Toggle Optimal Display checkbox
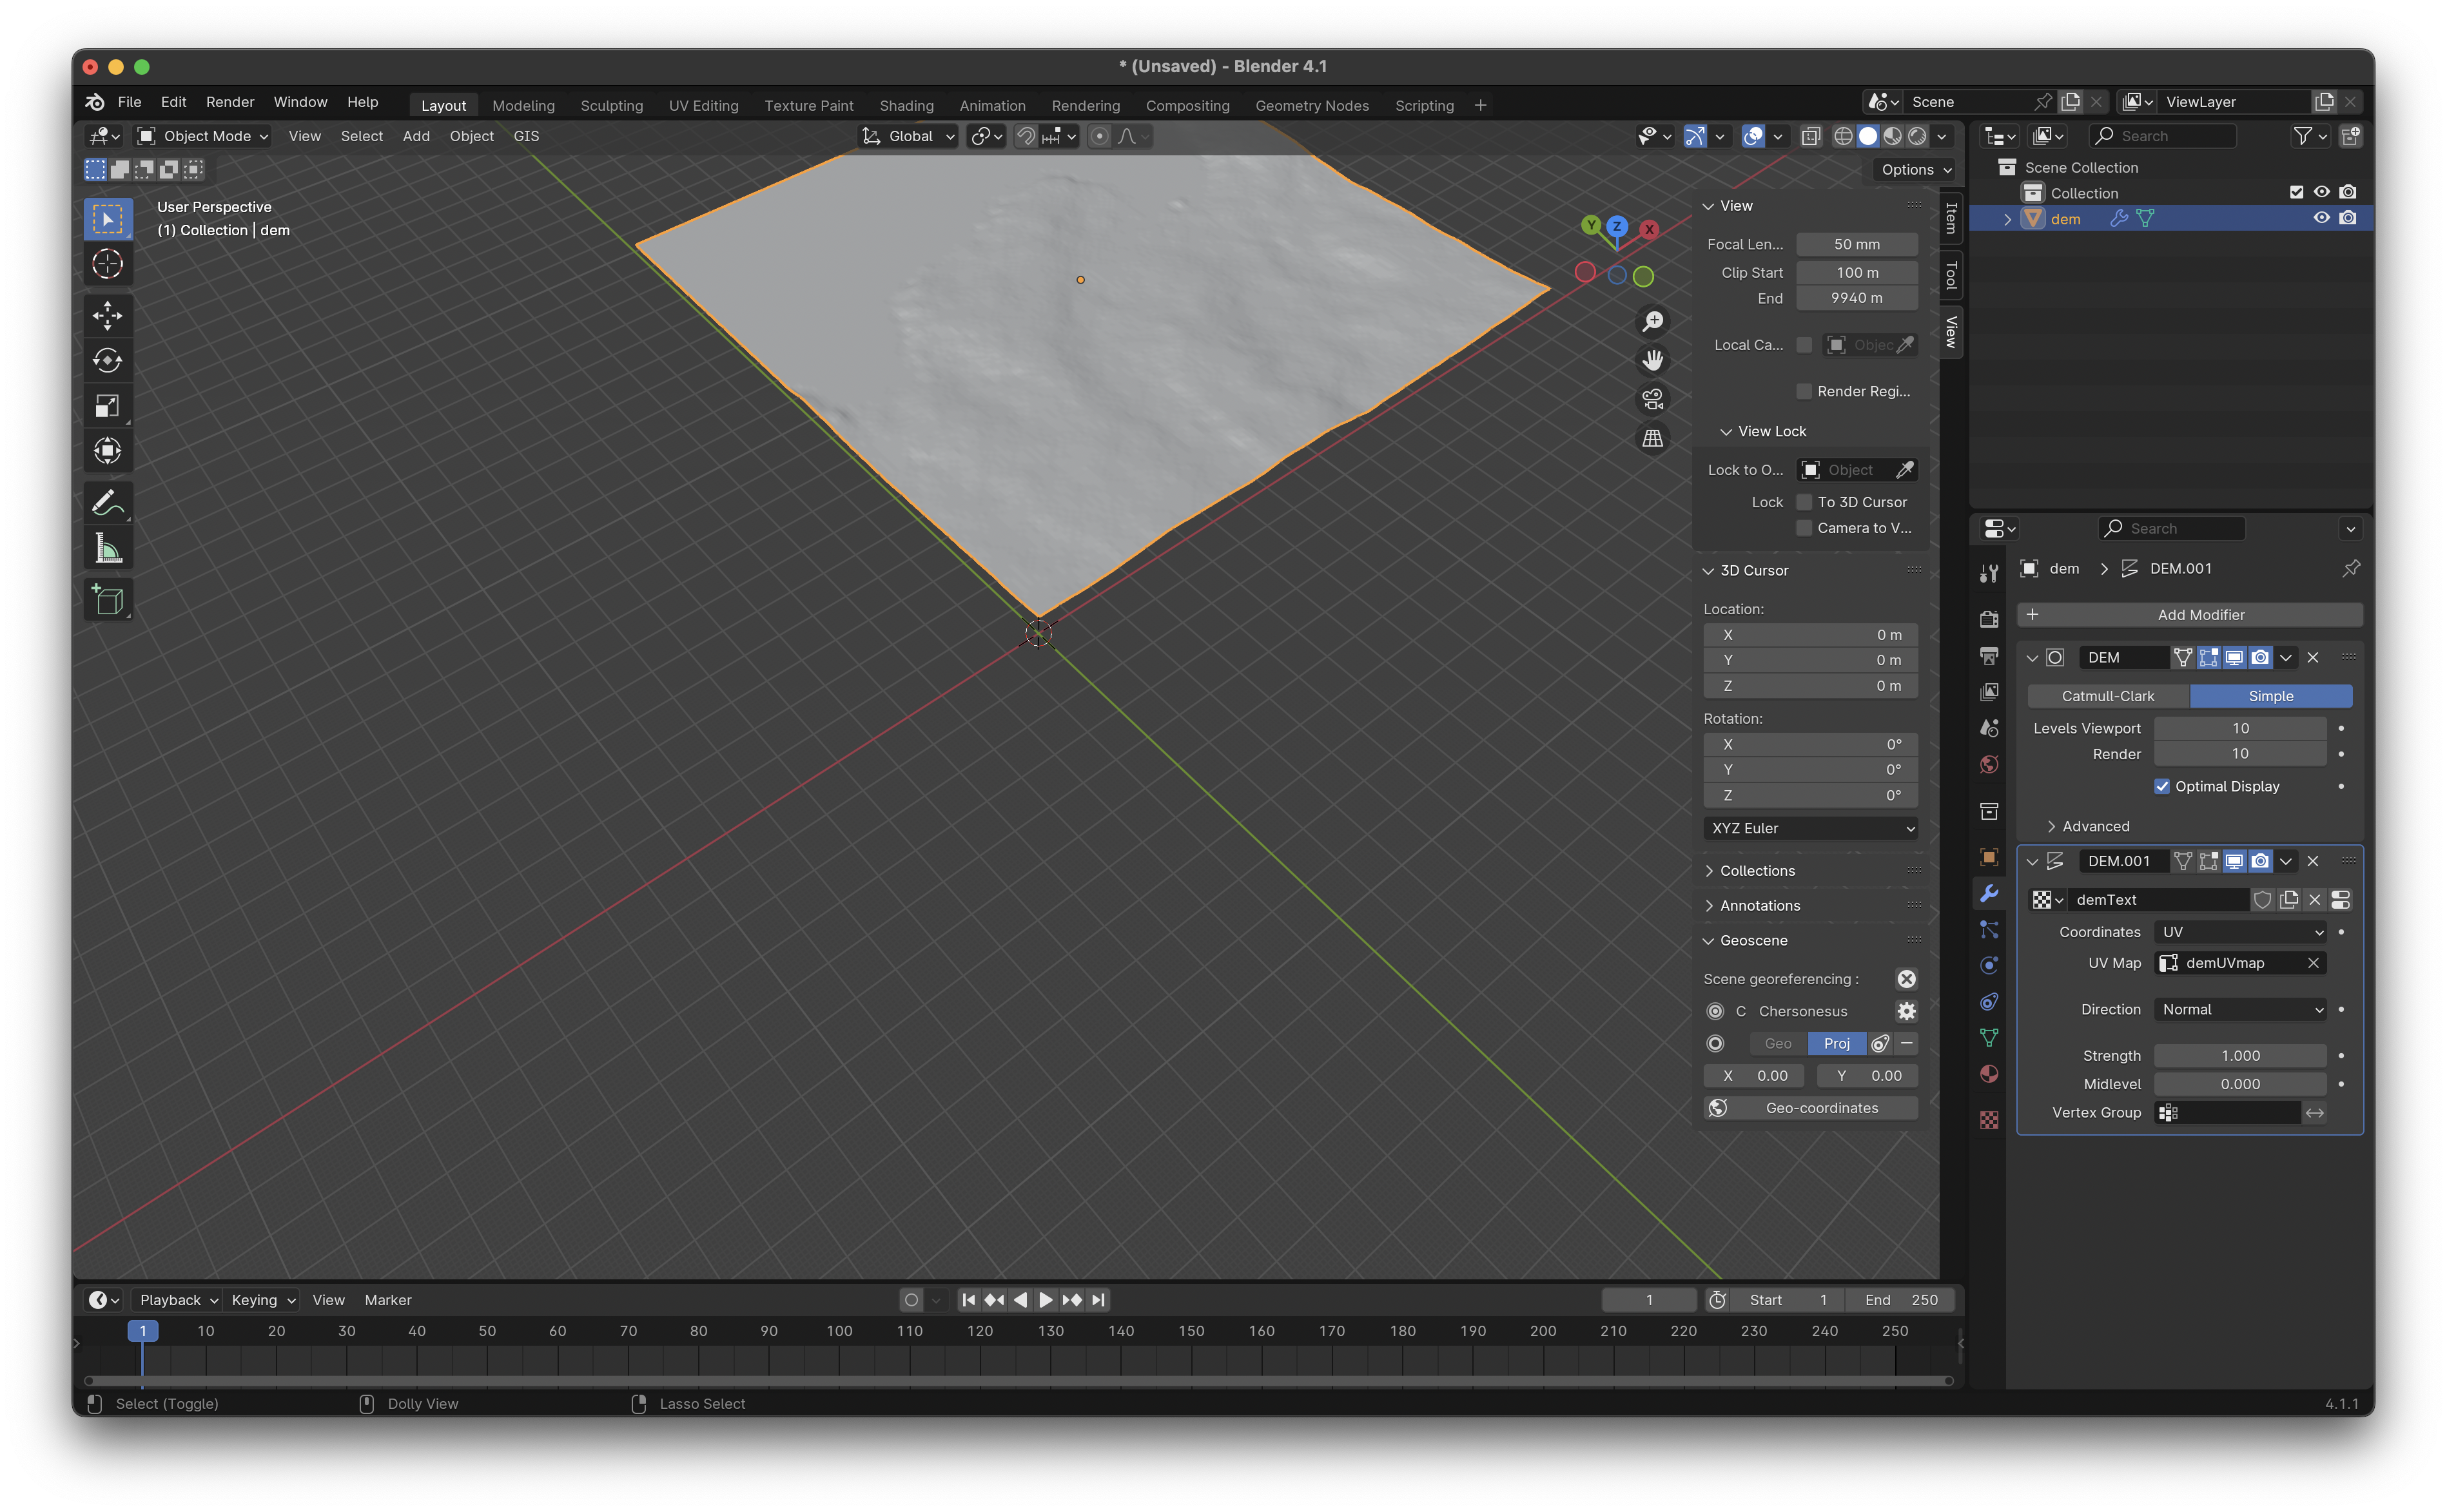 [x=2162, y=786]
